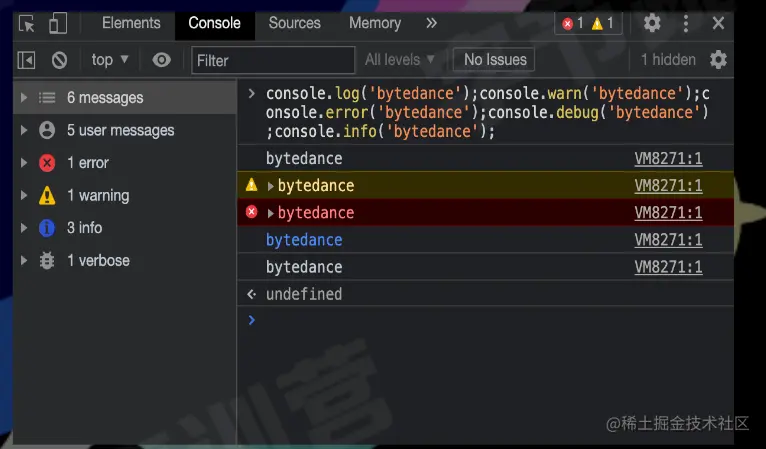Toggle the device toolbar icon
The width and height of the screenshot is (766, 449).
pos(58,23)
